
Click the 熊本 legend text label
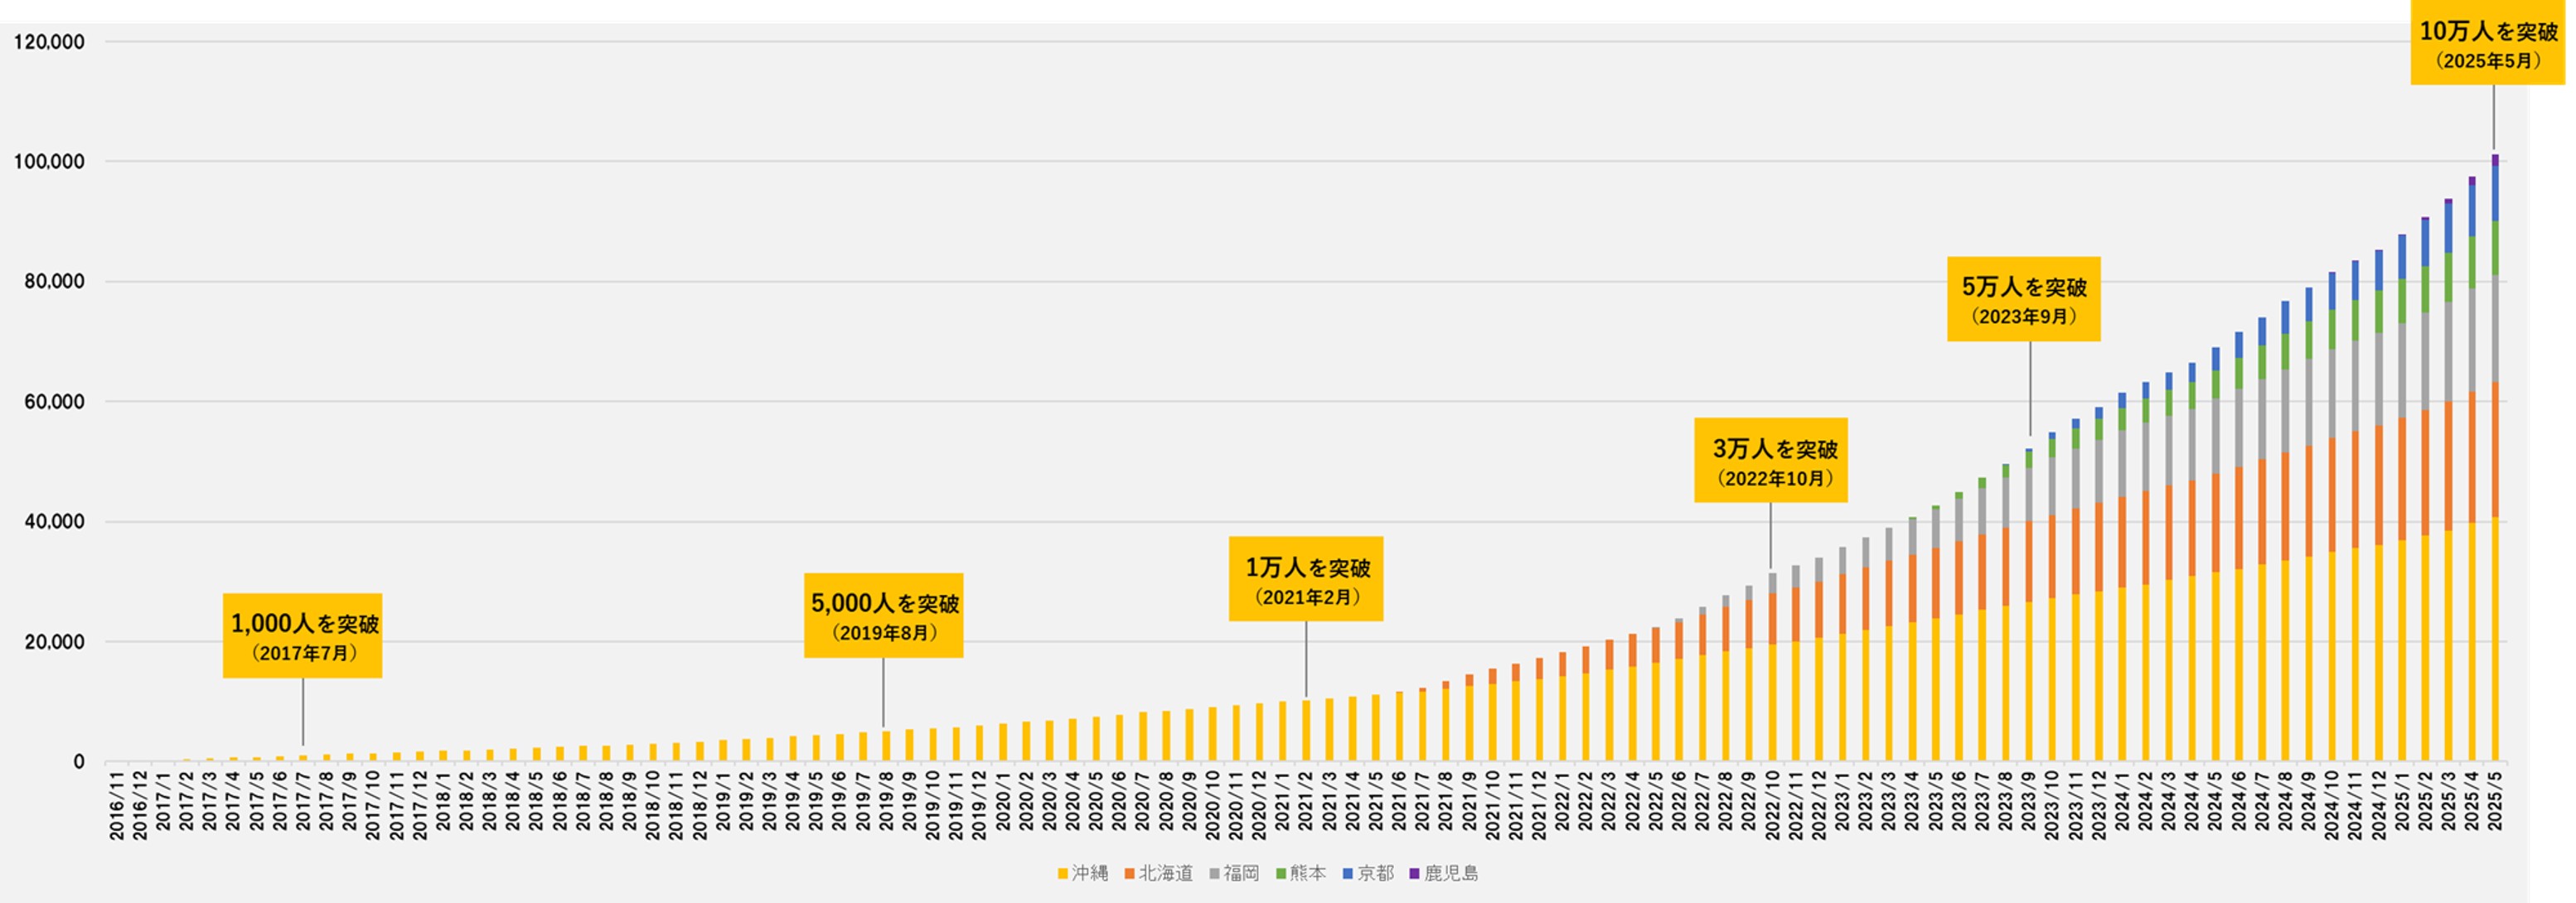[1307, 874]
